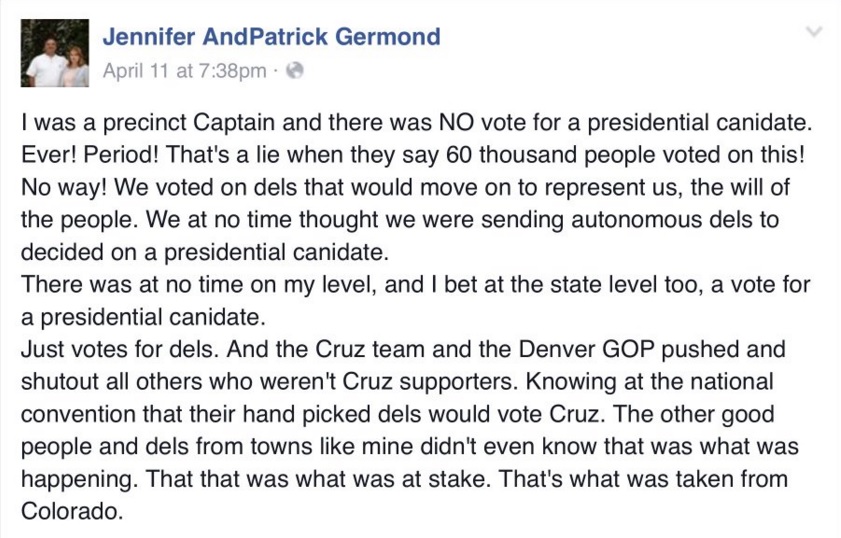Open the Jennifer AndPatrick Germond profile picture
Viewport: 841px width, 538px height.
tap(55, 53)
